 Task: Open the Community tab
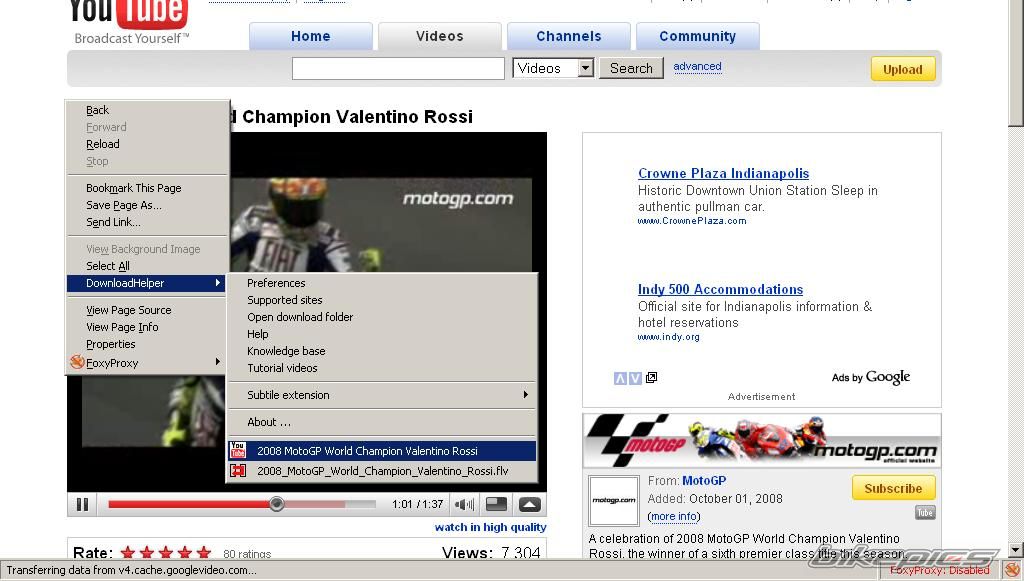point(697,37)
